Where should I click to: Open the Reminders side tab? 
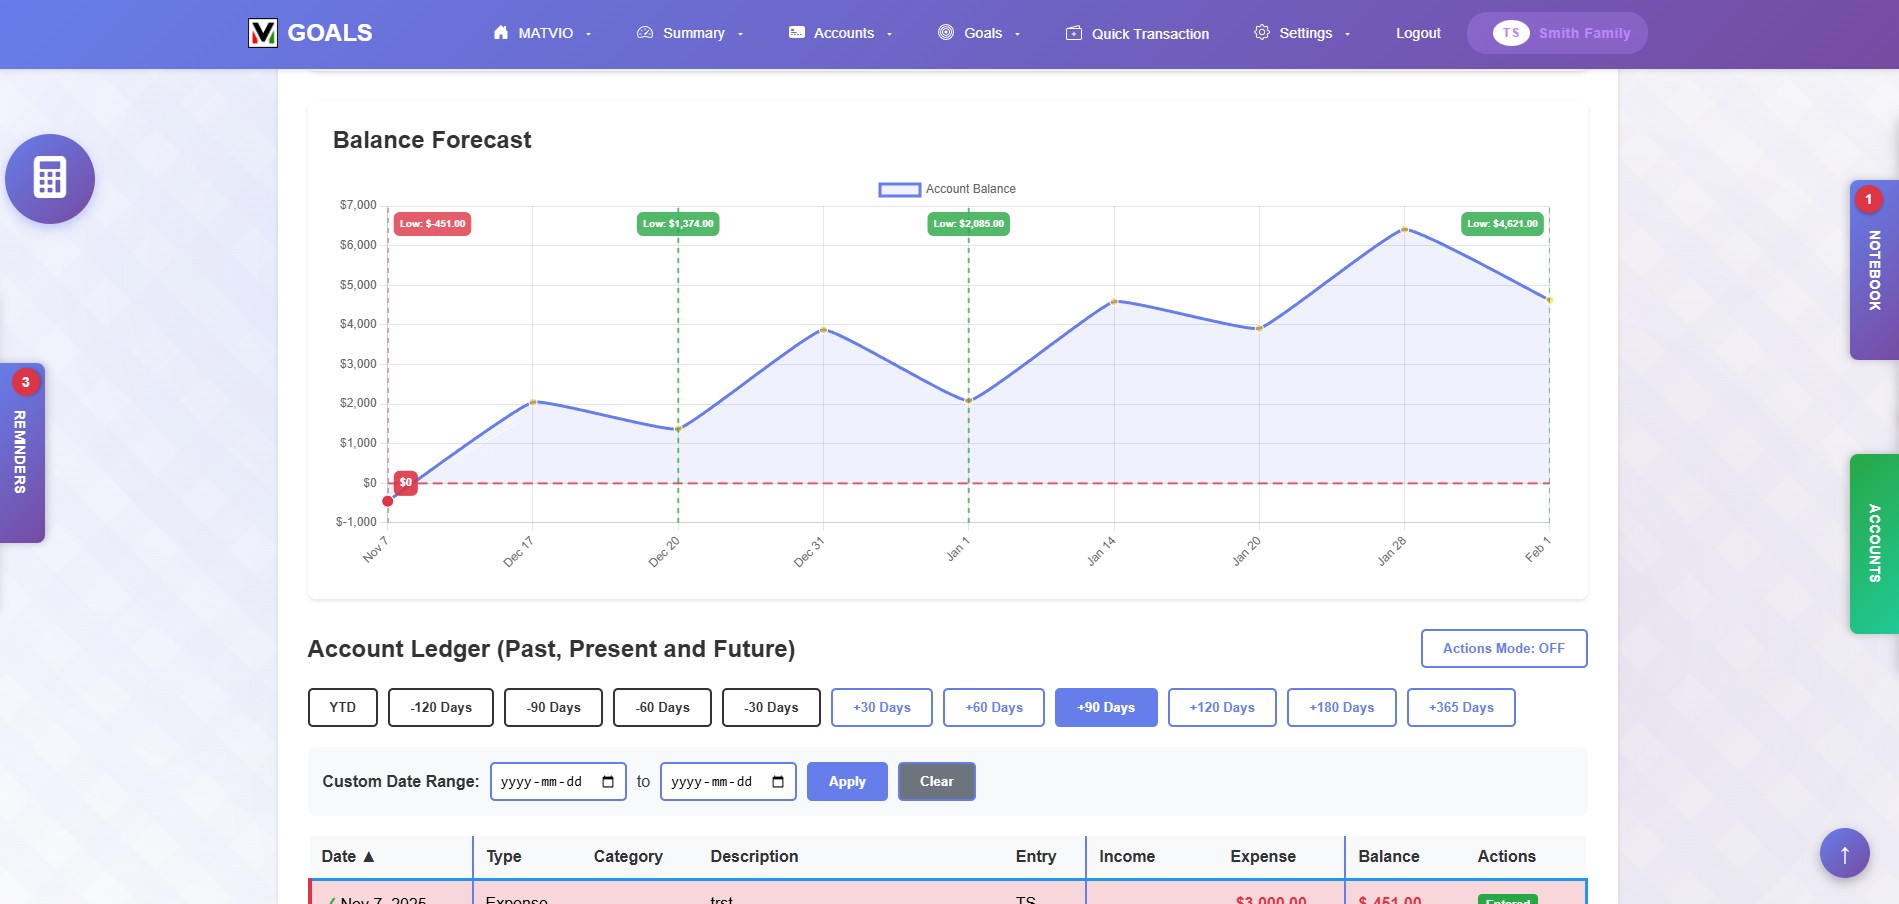pyautogui.click(x=21, y=452)
